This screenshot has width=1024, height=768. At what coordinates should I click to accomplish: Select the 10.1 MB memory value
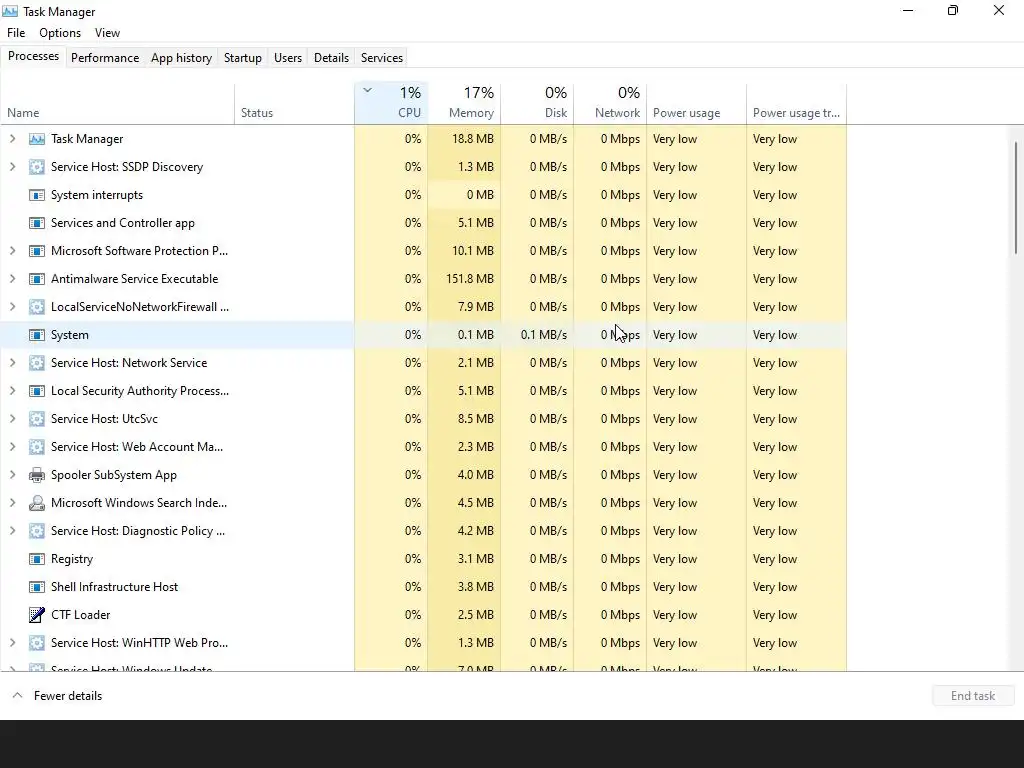click(x=473, y=251)
